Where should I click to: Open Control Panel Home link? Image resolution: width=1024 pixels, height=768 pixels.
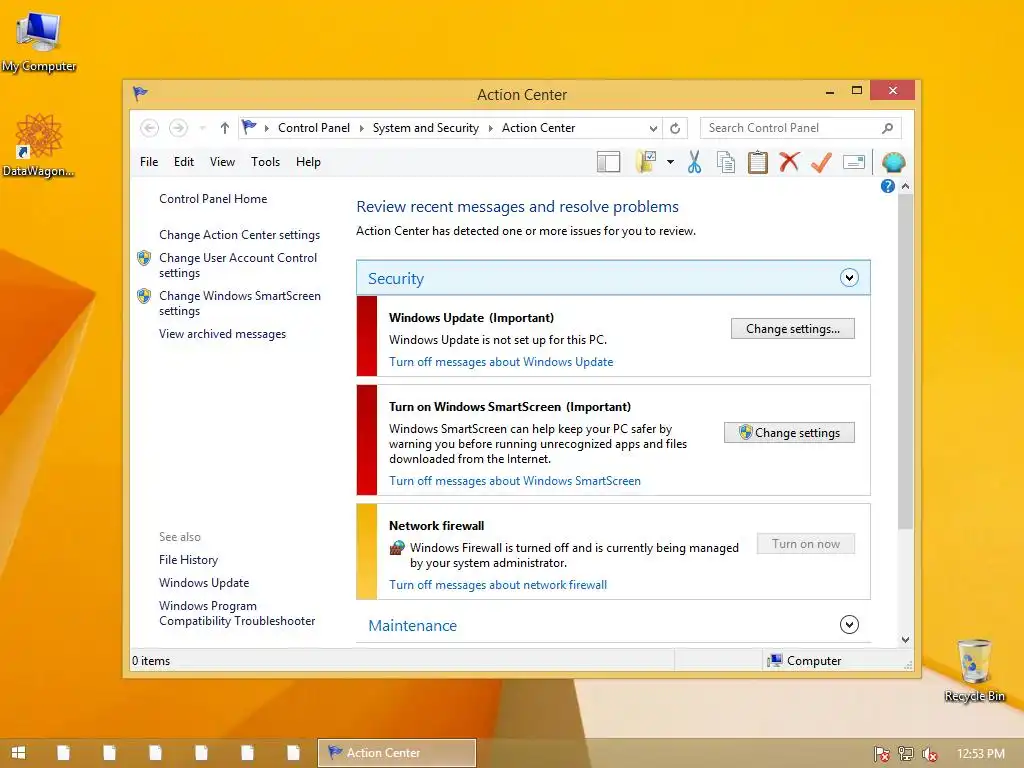click(x=213, y=199)
